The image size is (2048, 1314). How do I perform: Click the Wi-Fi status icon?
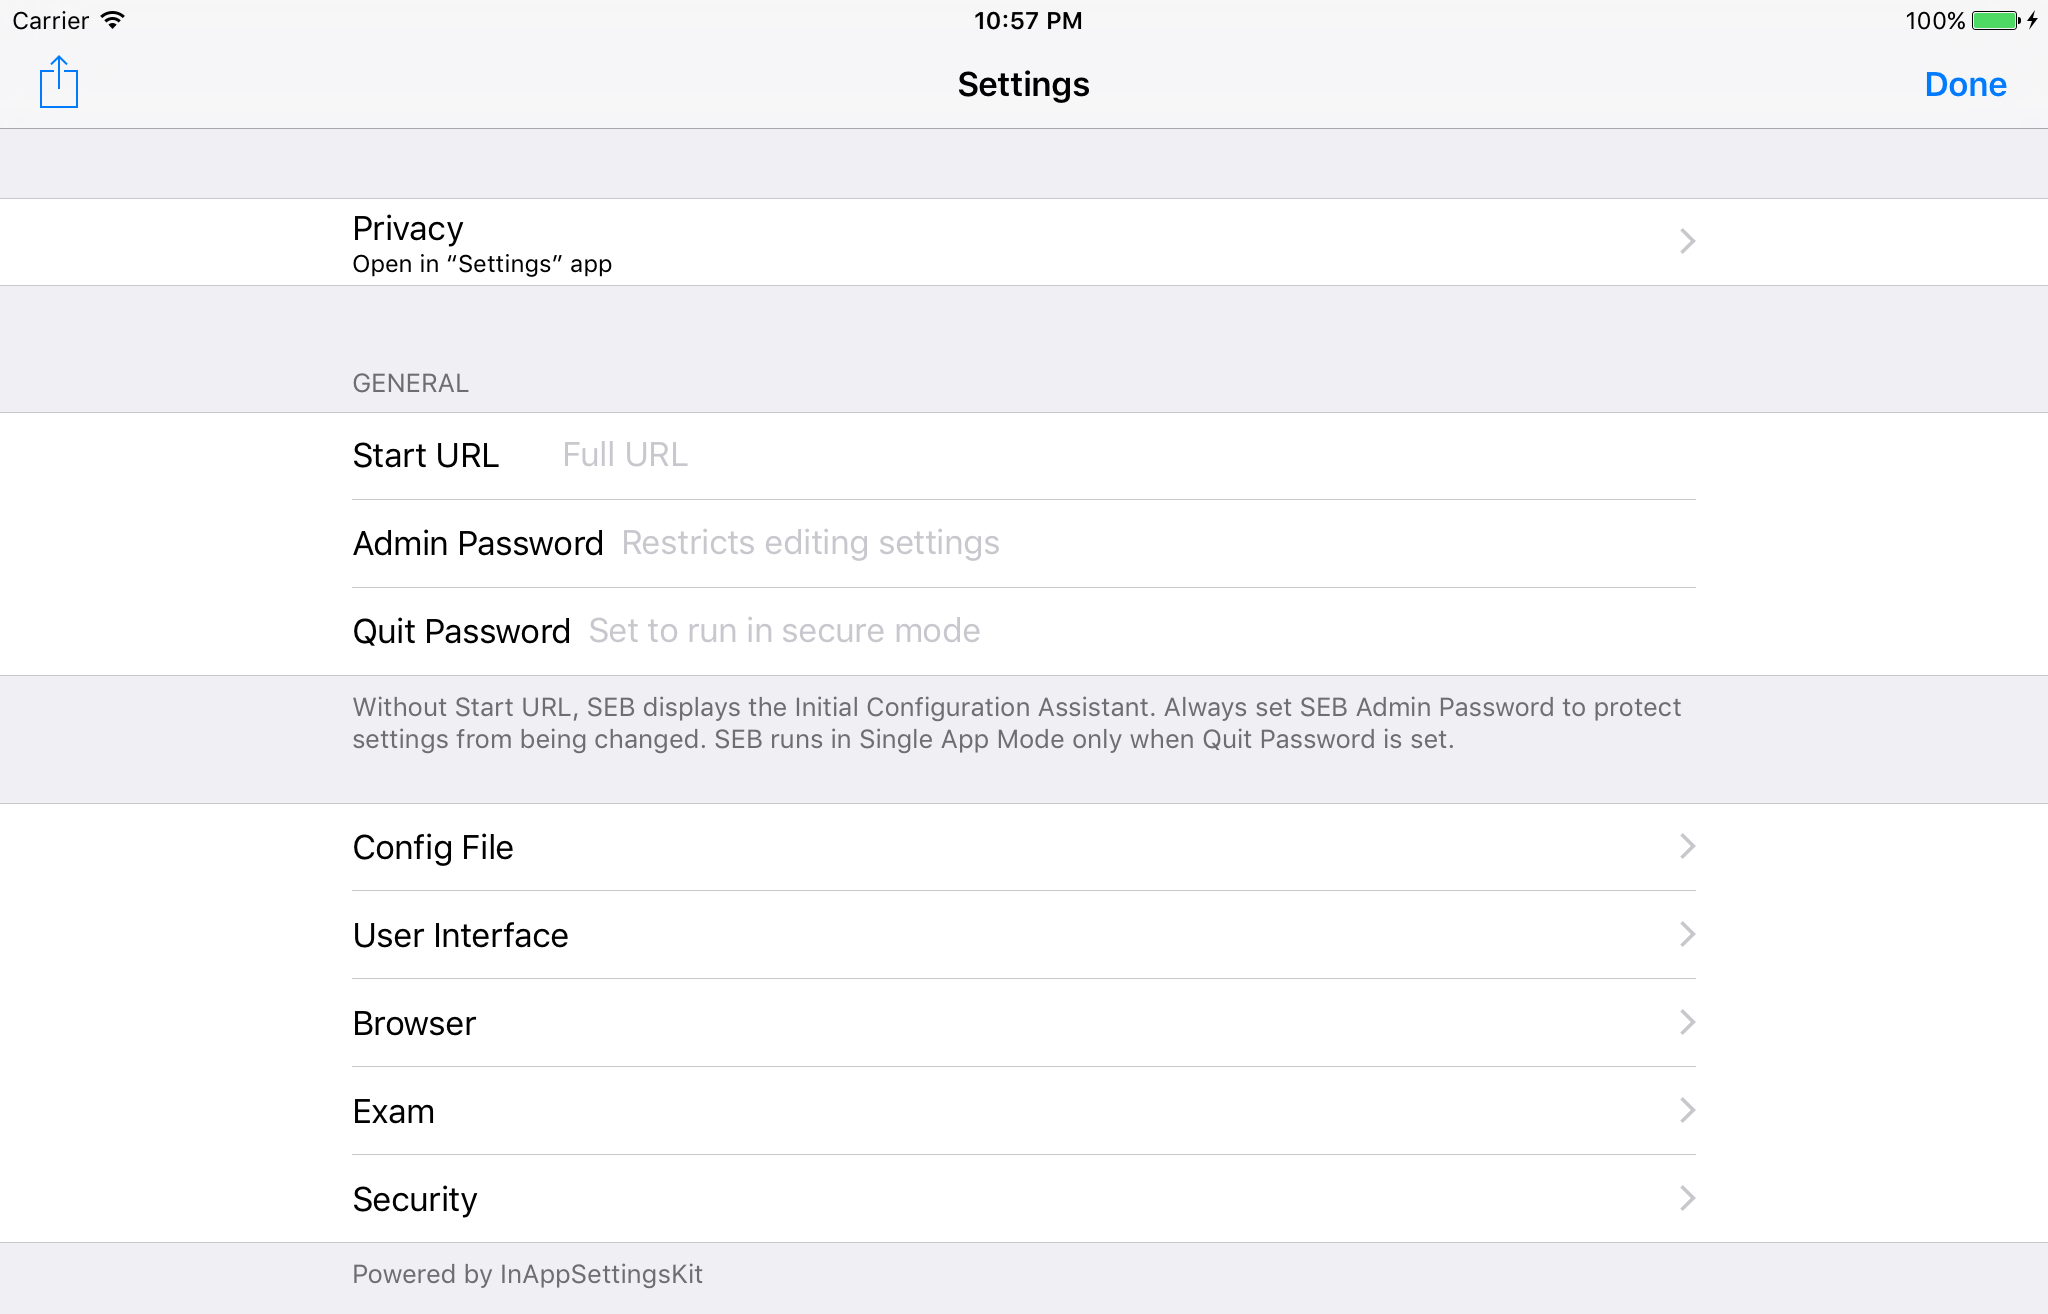[x=113, y=20]
